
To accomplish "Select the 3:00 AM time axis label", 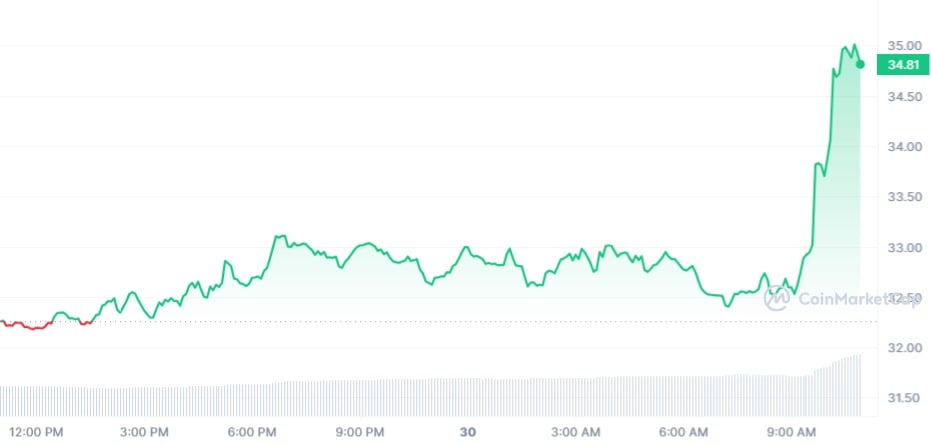I will [x=576, y=432].
